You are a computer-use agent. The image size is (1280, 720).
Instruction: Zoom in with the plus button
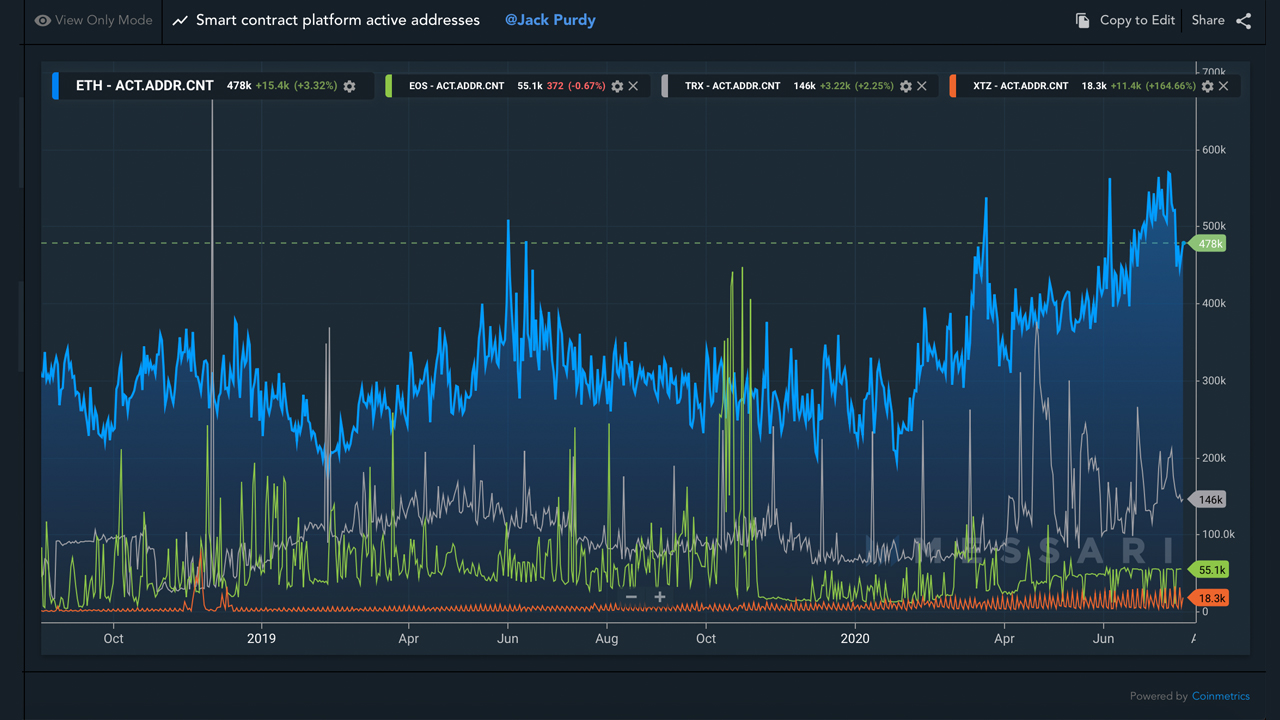click(x=660, y=597)
